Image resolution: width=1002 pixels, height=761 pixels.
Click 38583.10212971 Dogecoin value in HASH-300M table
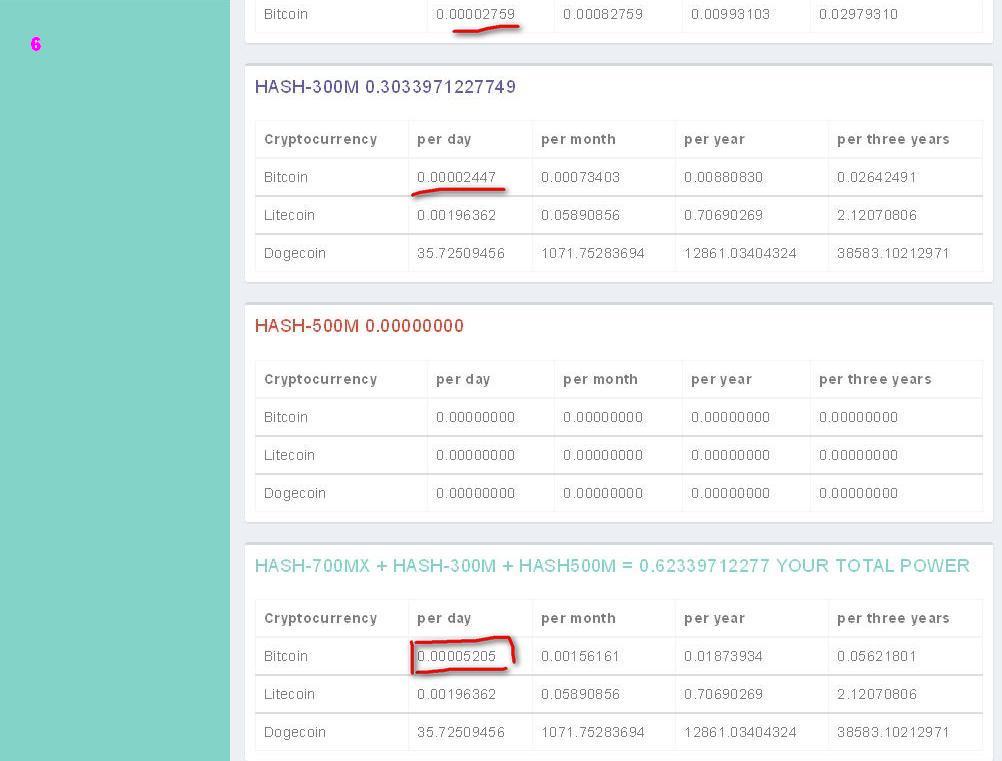click(x=893, y=254)
